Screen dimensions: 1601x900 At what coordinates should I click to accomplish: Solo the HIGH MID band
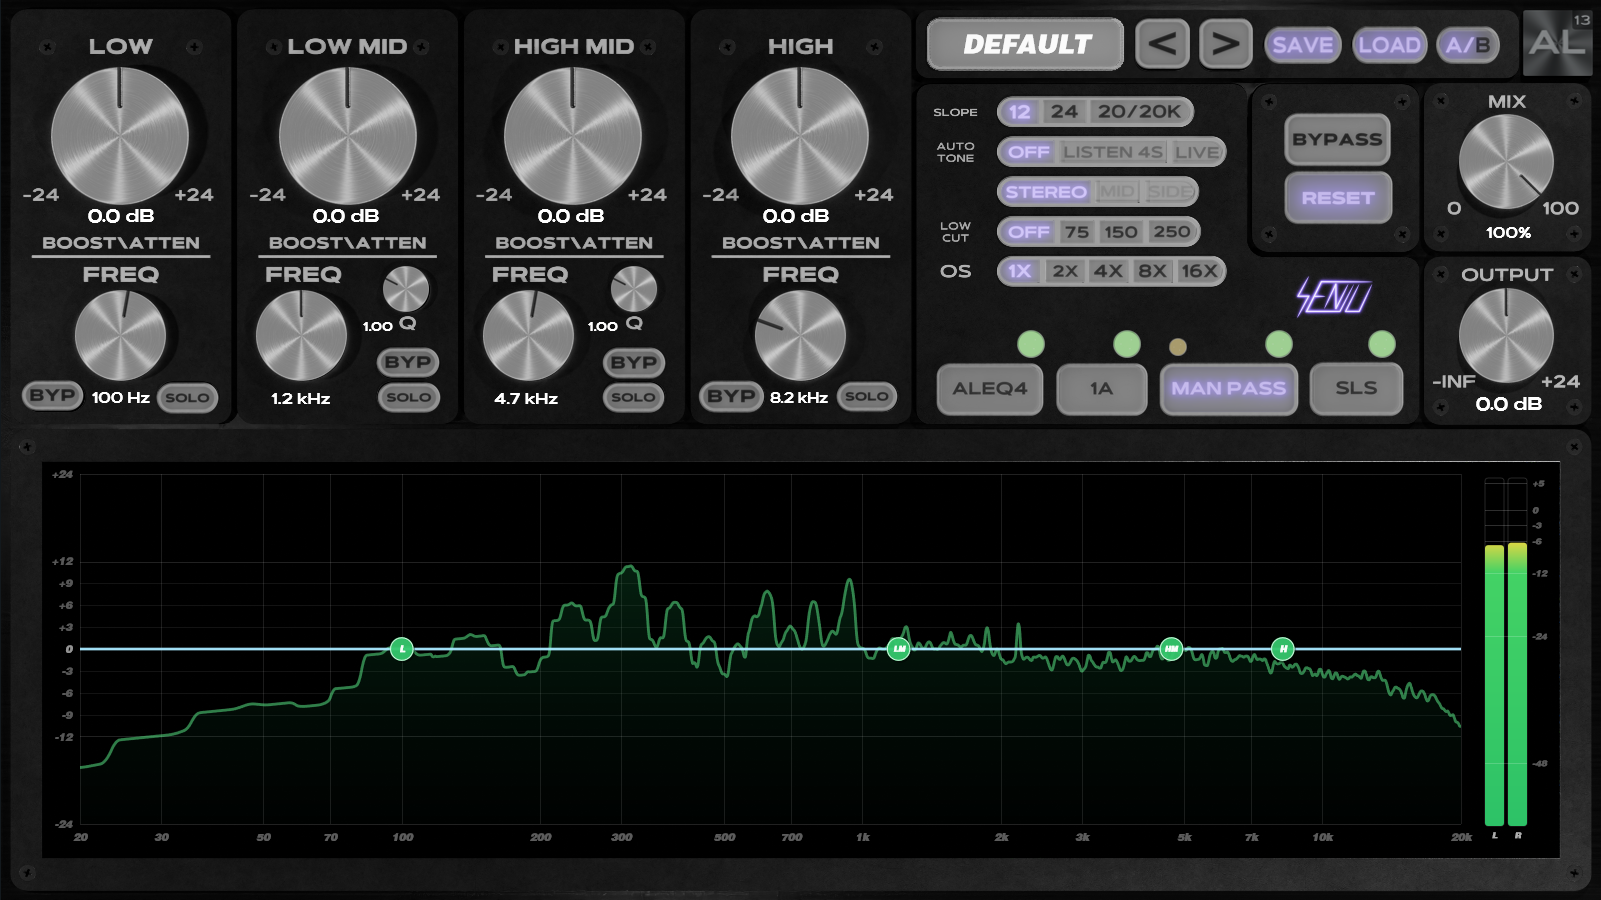click(634, 397)
